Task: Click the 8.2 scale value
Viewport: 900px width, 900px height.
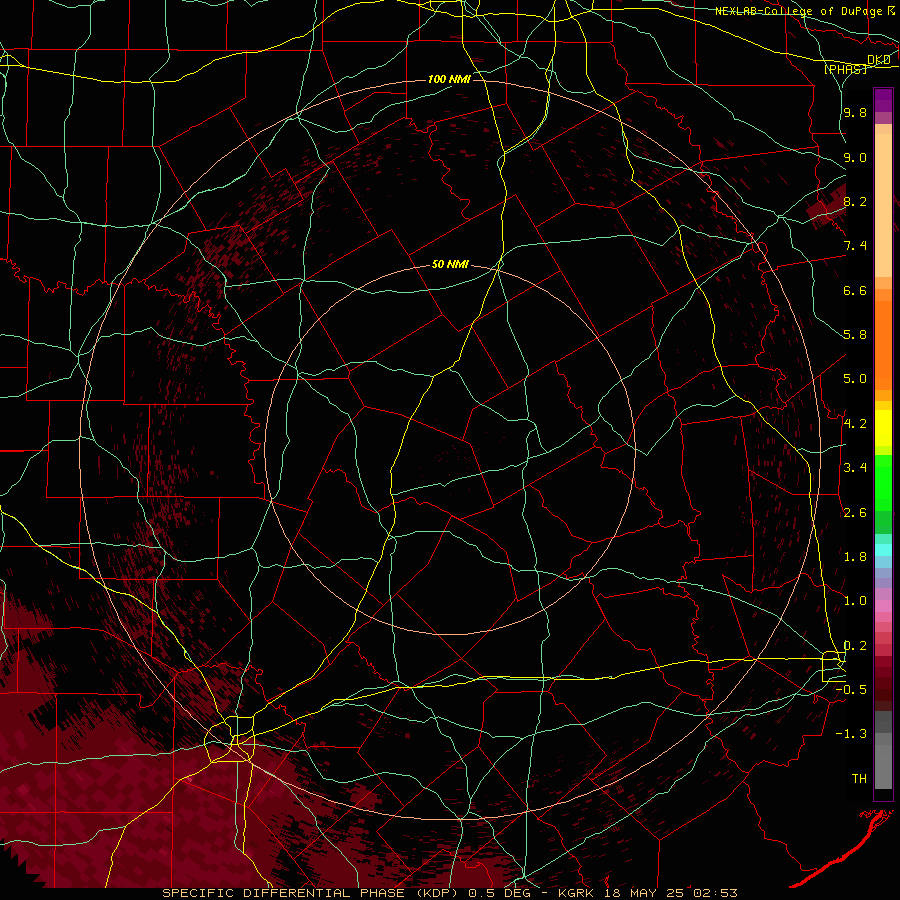Action: click(855, 201)
